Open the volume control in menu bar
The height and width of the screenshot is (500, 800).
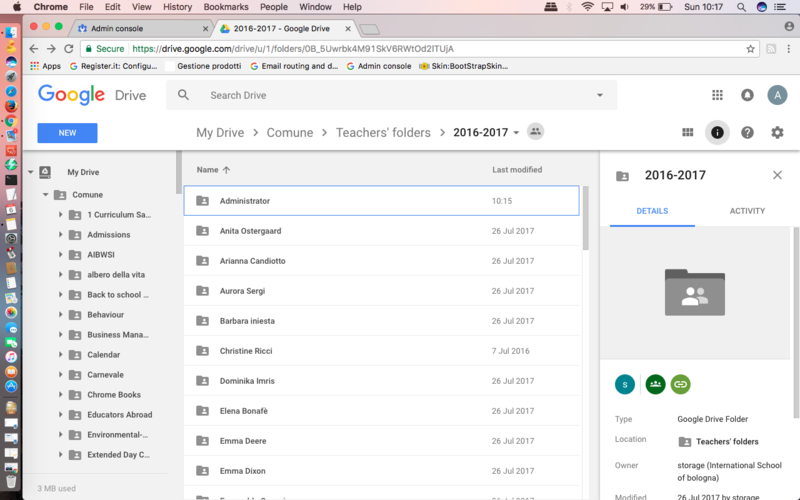pos(624,7)
